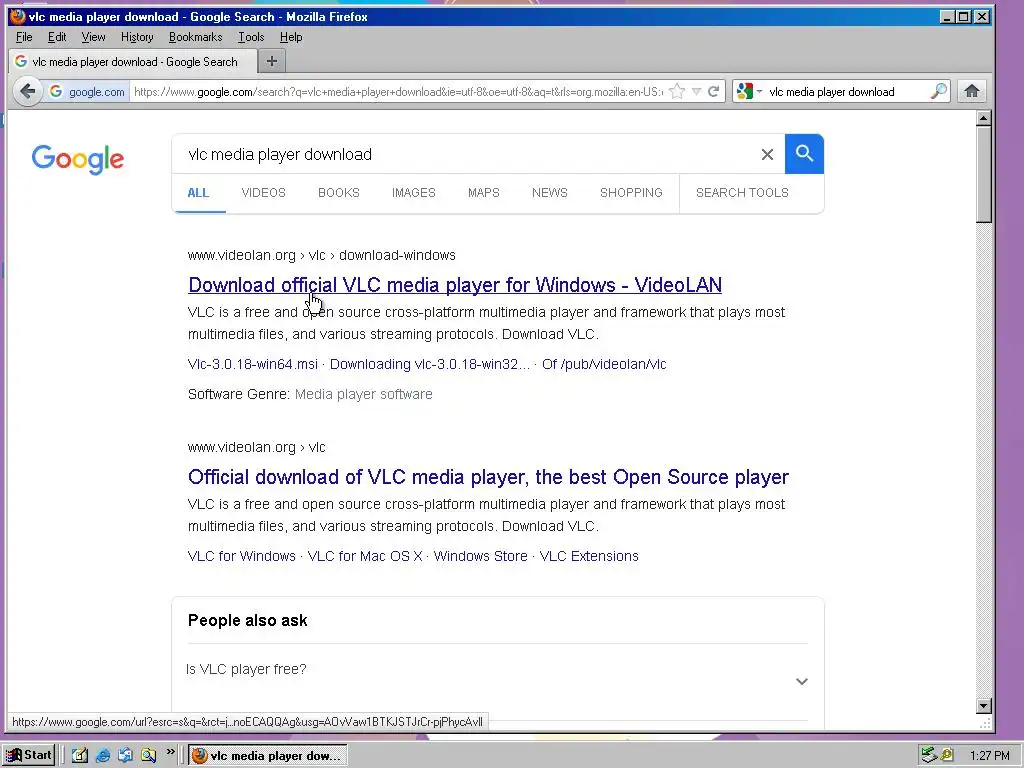Open SEARCH TOOLS options
The height and width of the screenshot is (768, 1024).
[743, 193]
